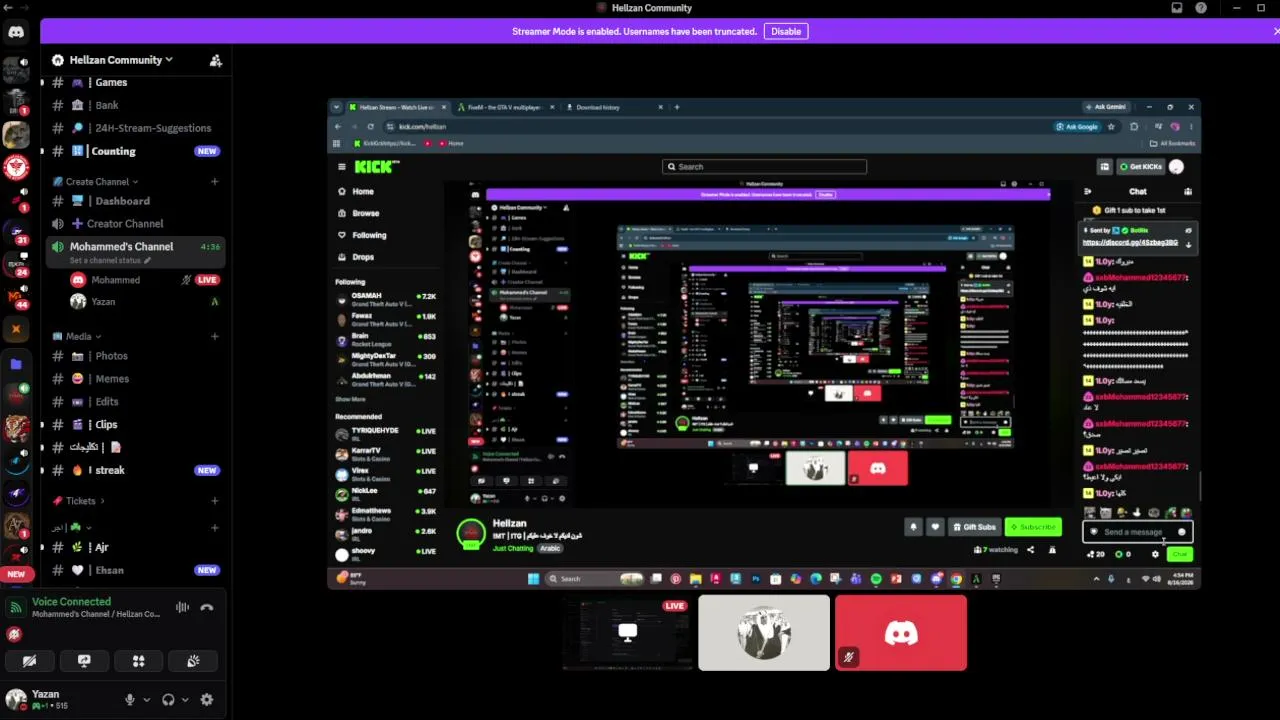1280x720 pixels.
Task: Click Gift Subs on the streamed Kick page
Action: [974, 527]
